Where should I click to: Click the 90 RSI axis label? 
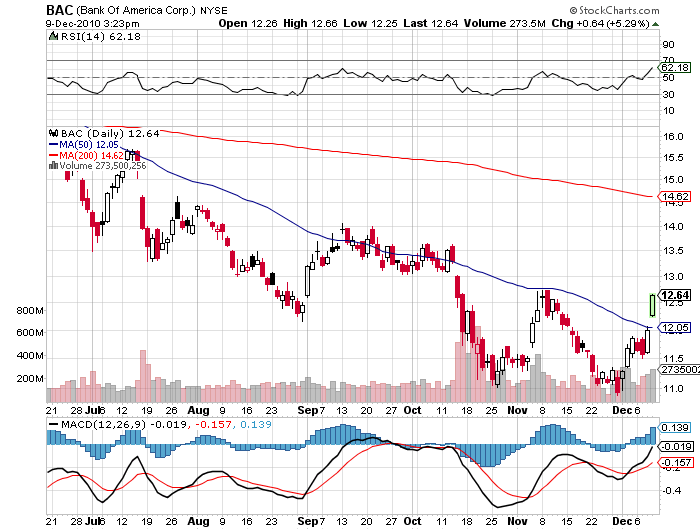pos(668,45)
